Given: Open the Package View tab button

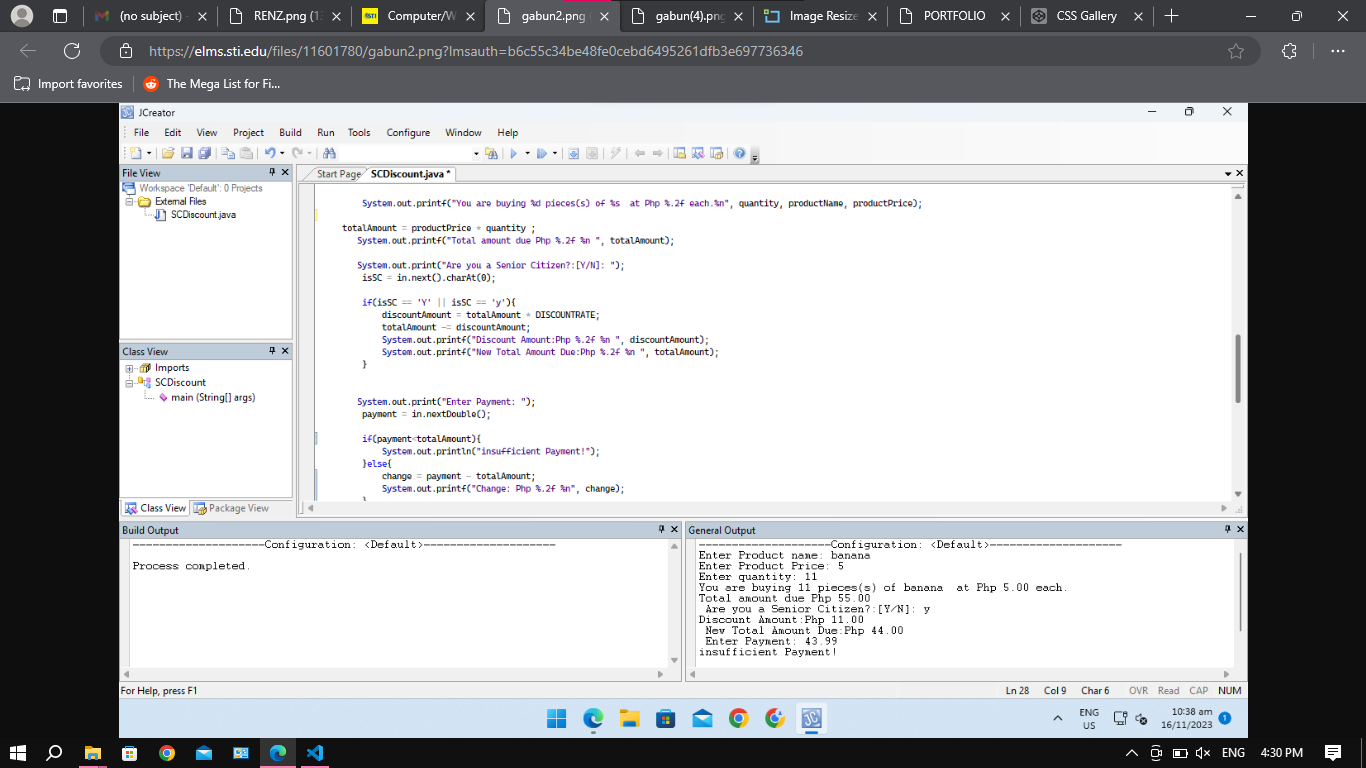Looking at the screenshot, I should tap(231, 508).
